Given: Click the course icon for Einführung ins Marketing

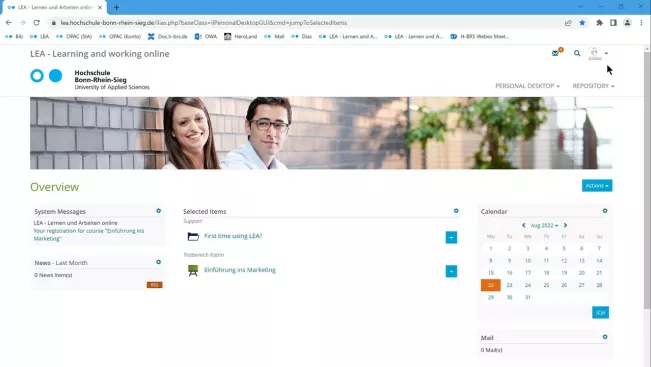Looking at the screenshot, I should (193, 271).
